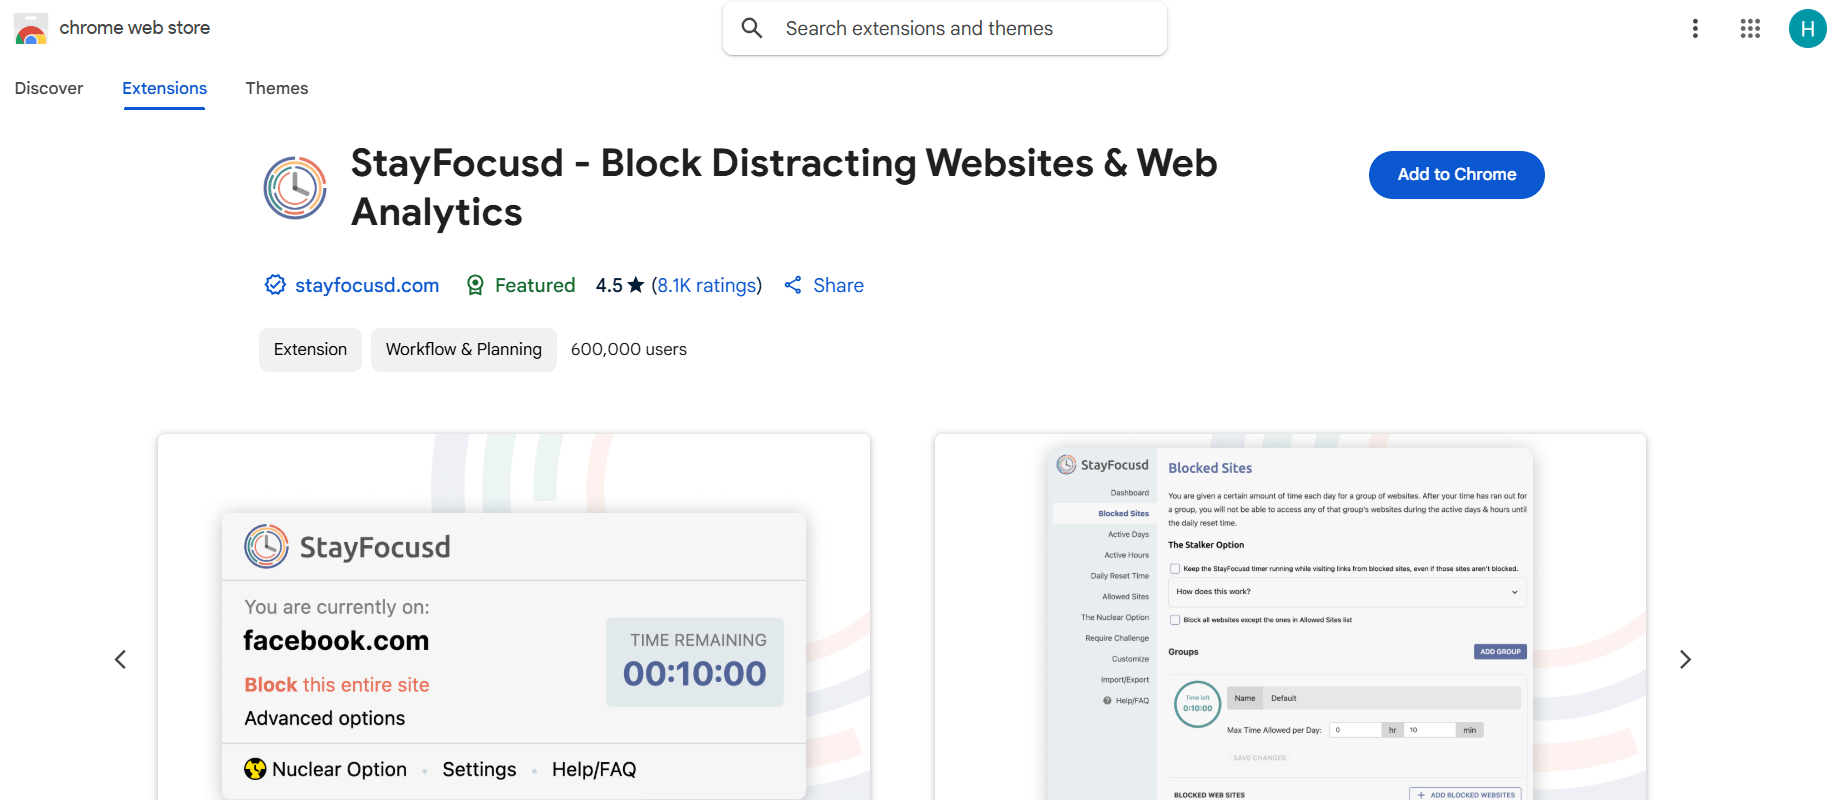This screenshot has width=1836, height=800.
Task: Open the three-dot more options menu
Action: 1695,29
